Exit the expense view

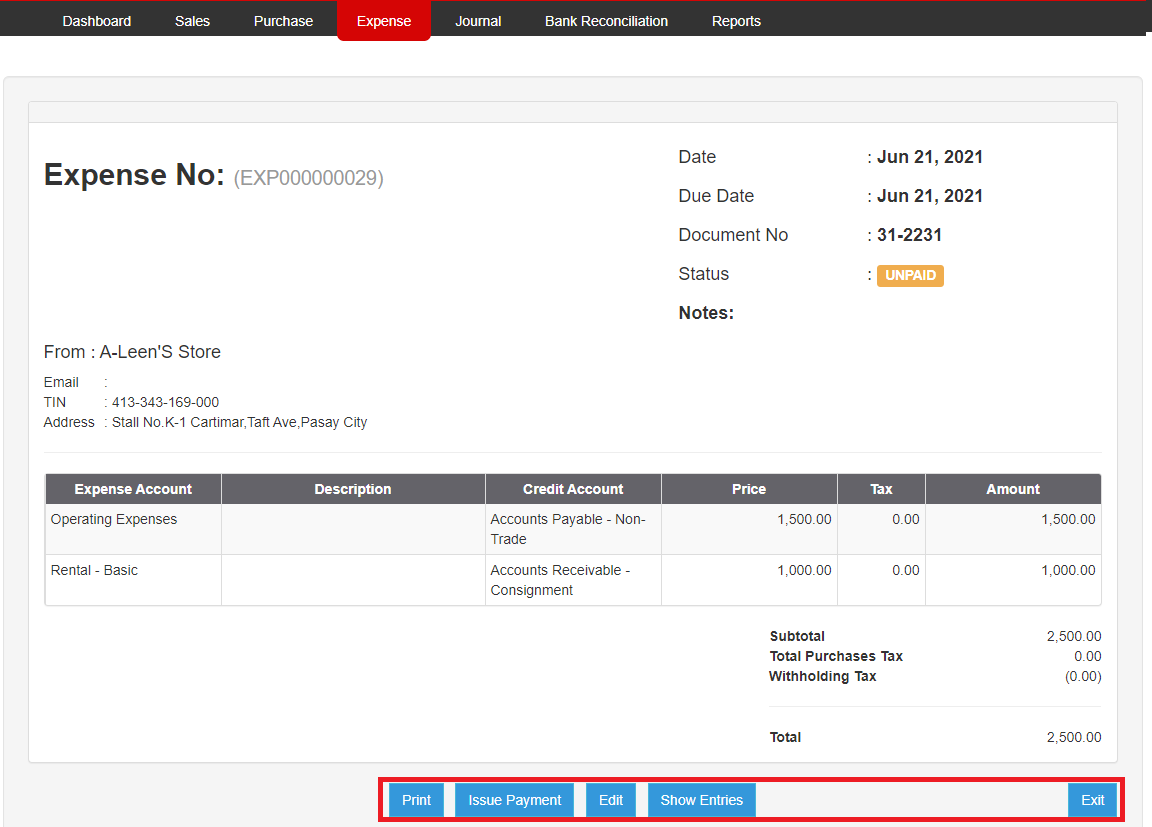(x=1092, y=800)
